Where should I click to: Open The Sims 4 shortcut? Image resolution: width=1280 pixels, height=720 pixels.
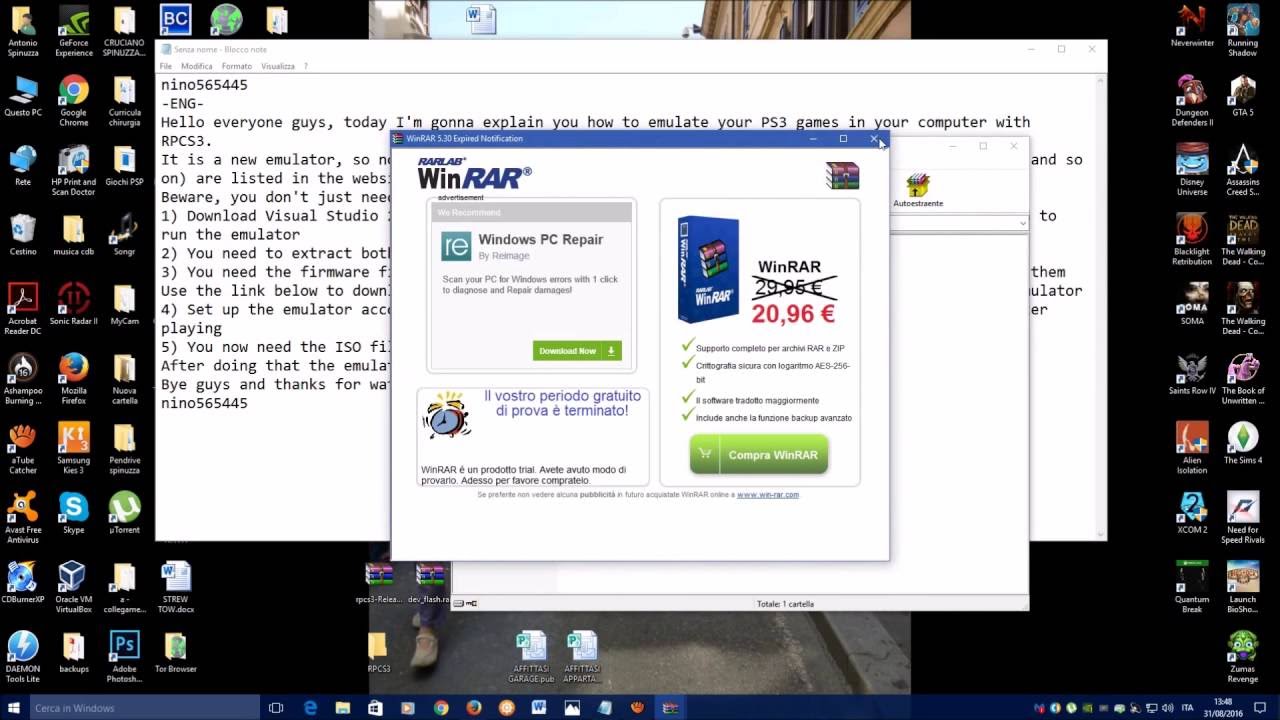[1243, 443]
